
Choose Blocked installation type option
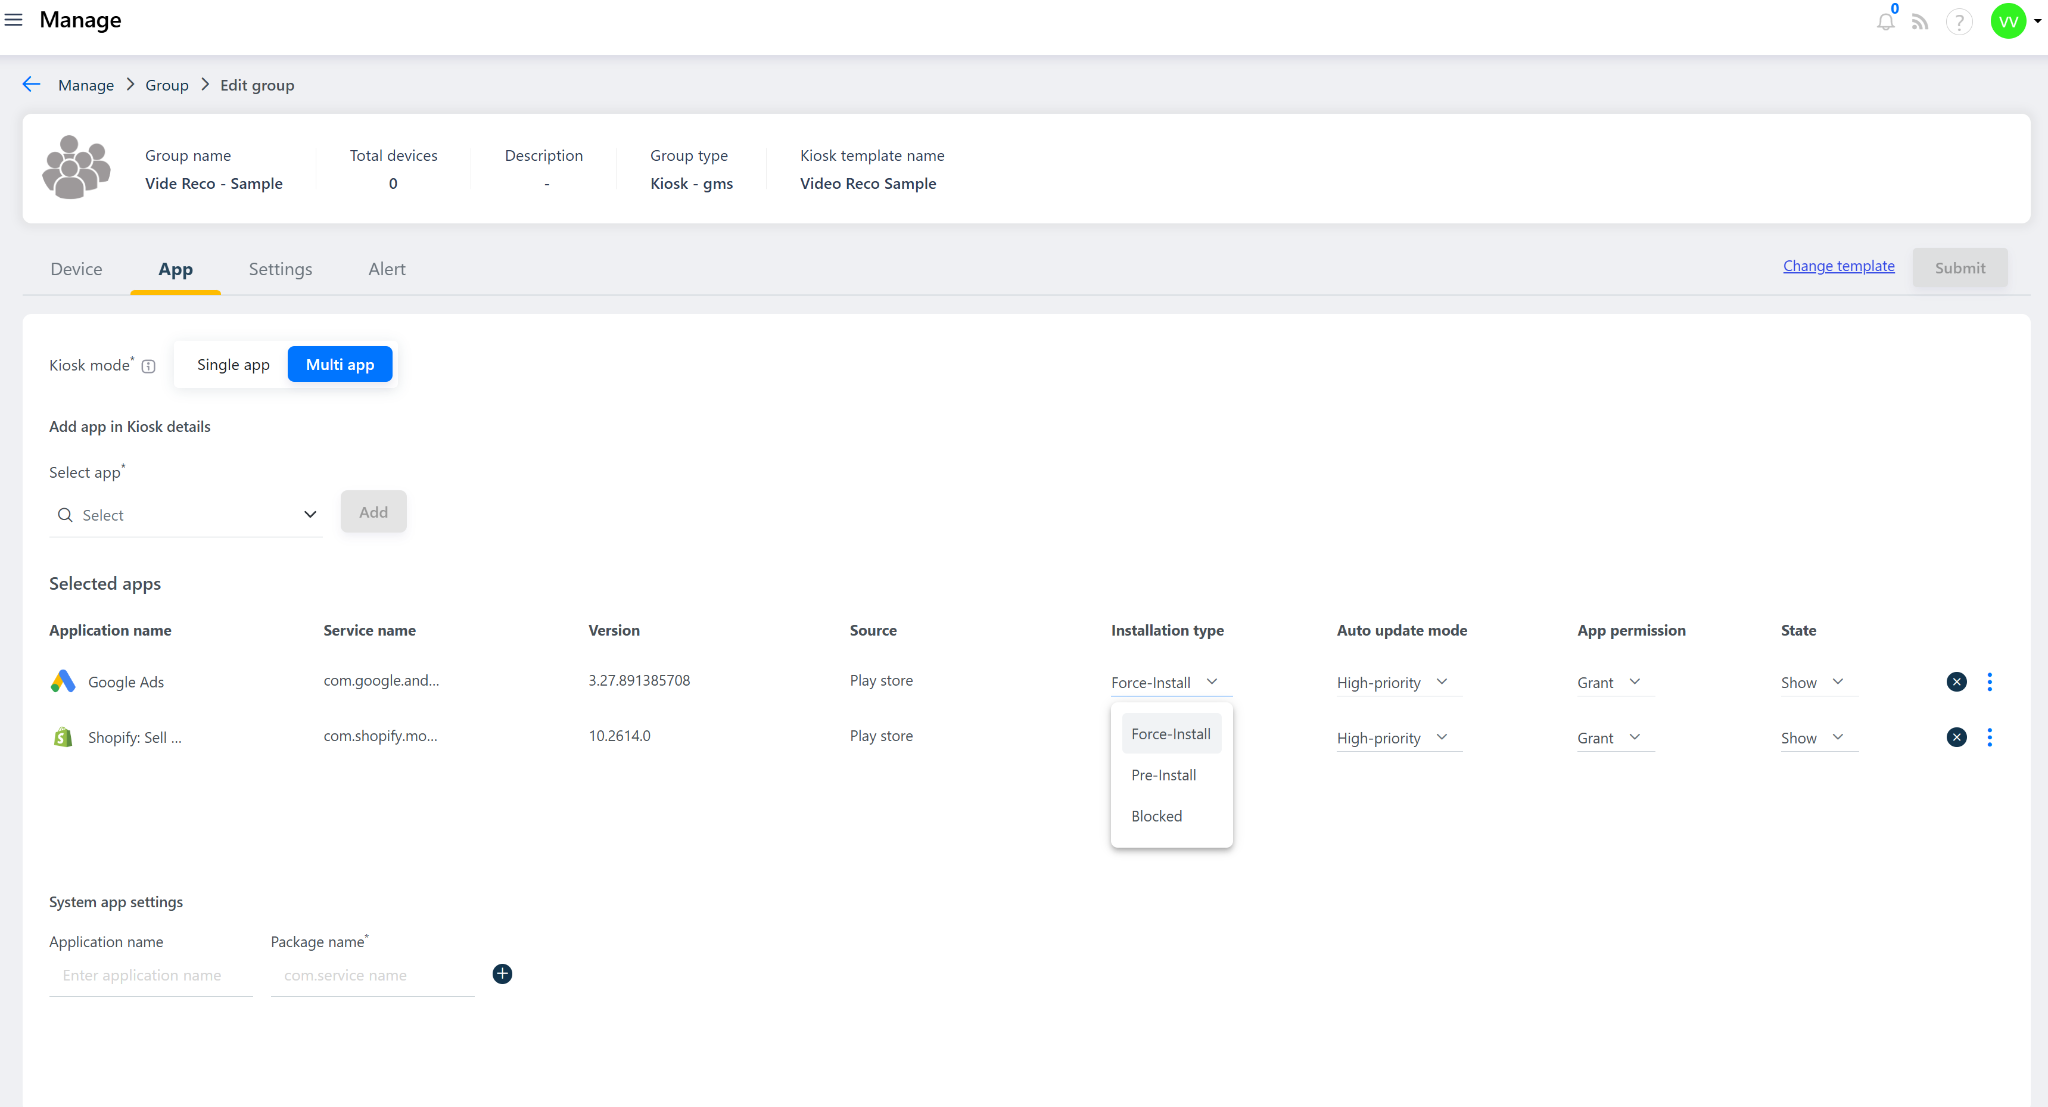(1156, 816)
